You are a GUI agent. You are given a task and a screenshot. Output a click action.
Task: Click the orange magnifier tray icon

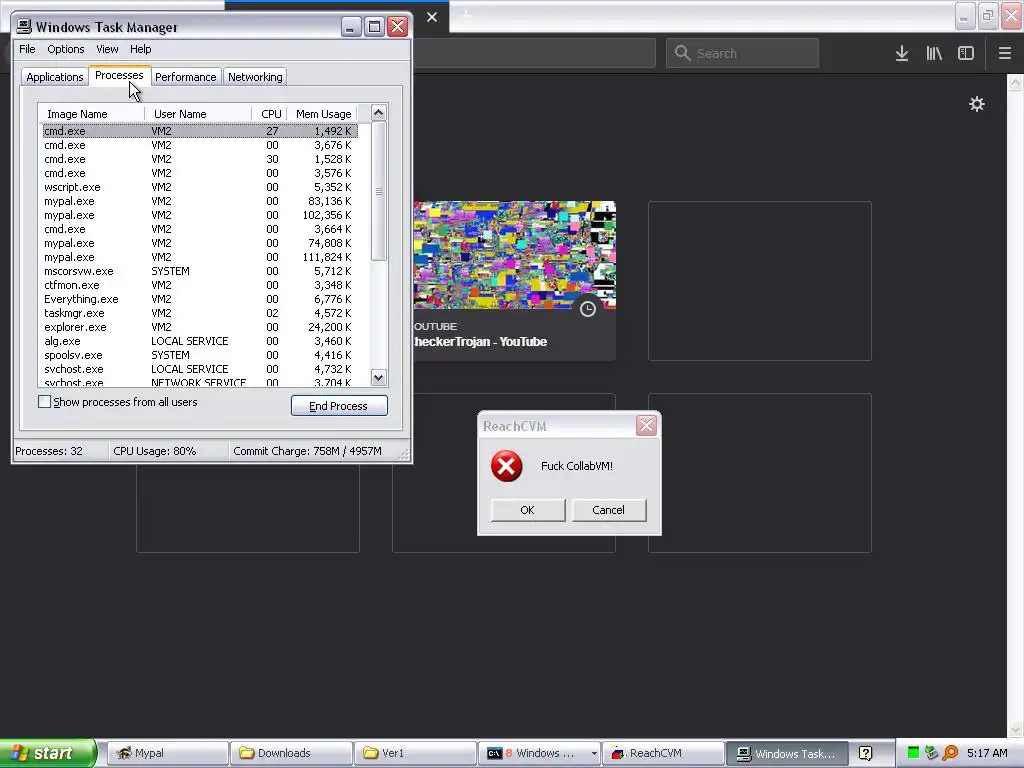[950, 753]
